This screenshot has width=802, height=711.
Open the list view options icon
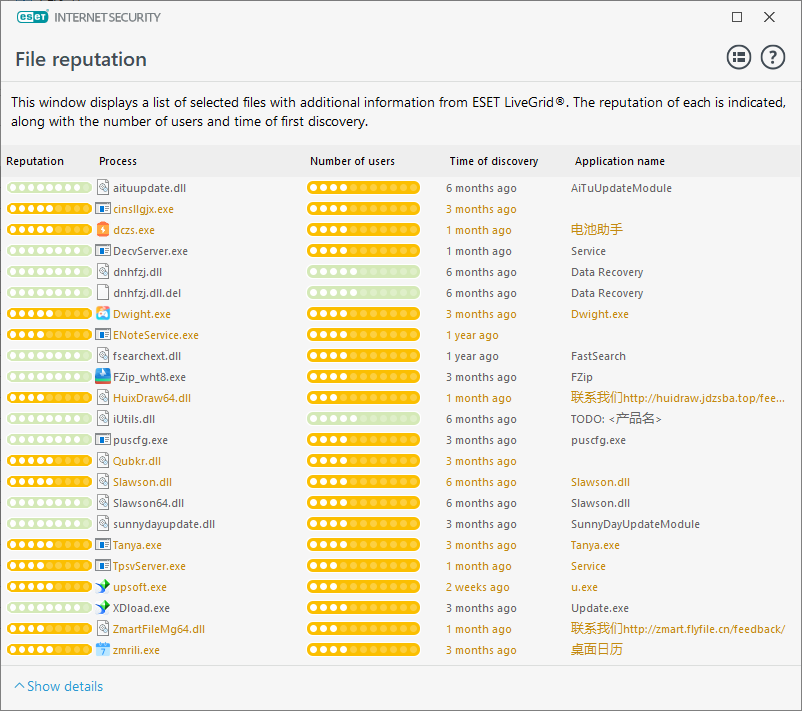[739, 57]
